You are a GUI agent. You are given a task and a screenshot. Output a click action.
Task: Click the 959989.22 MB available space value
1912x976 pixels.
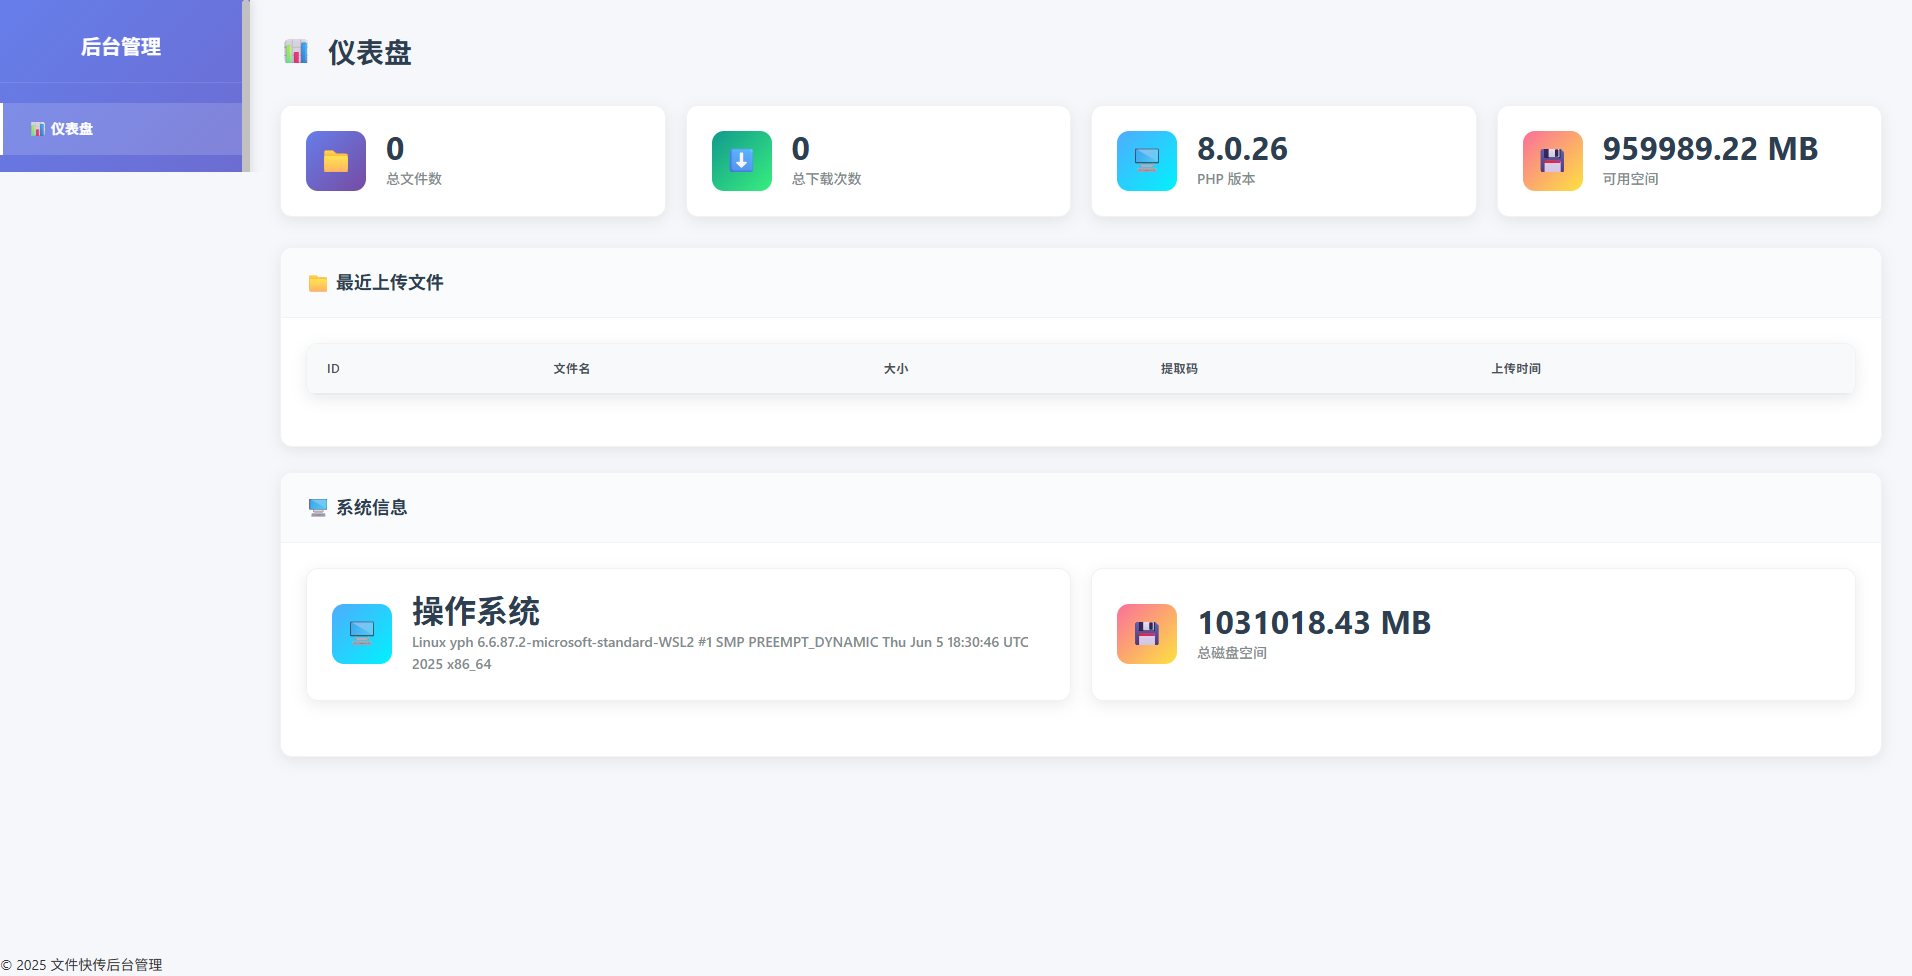(x=1710, y=149)
